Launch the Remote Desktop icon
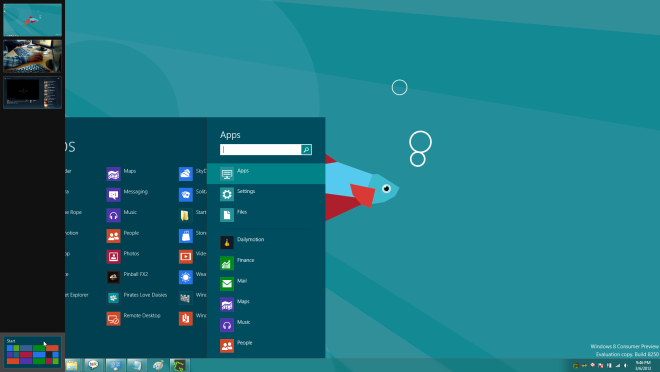660x372 pixels. tap(114, 318)
